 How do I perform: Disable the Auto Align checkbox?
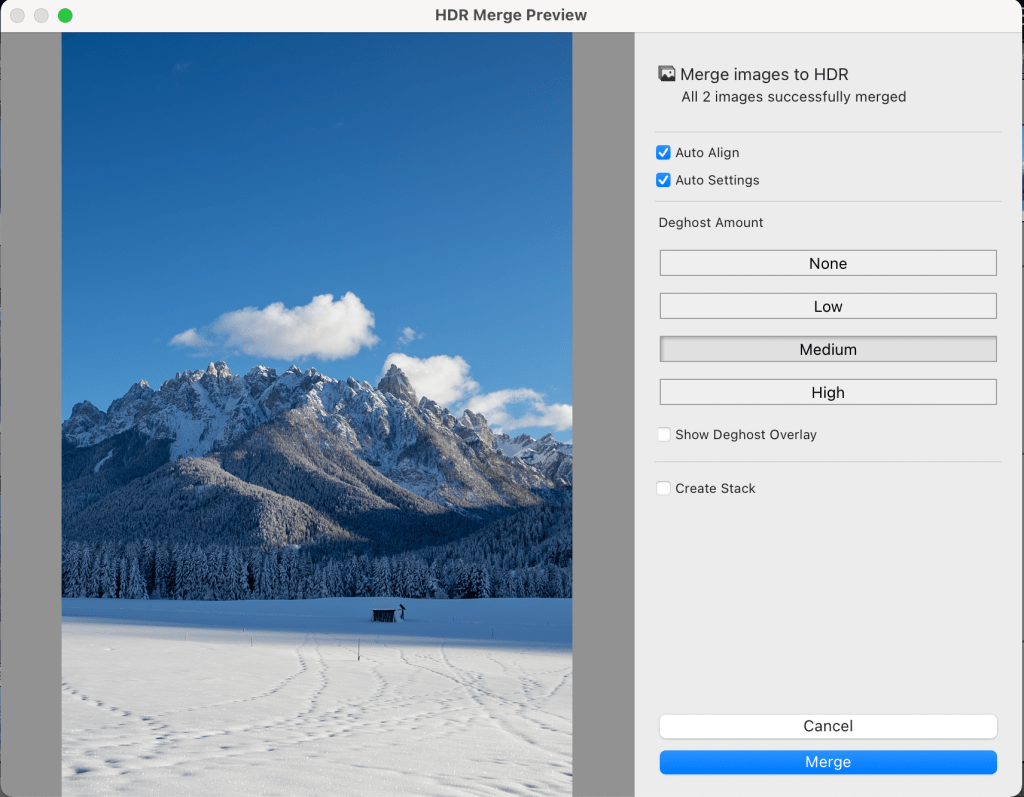[x=663, y=153]
